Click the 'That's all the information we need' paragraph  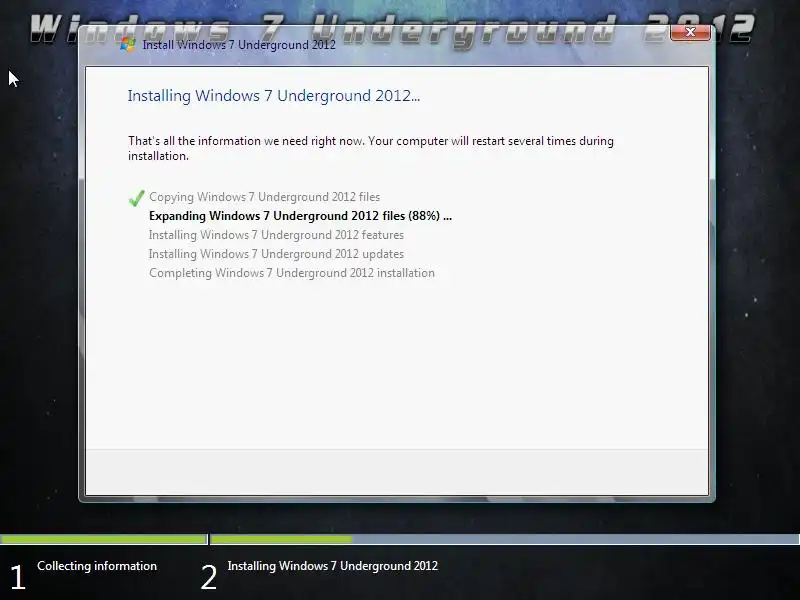click(x=371, y=148)
